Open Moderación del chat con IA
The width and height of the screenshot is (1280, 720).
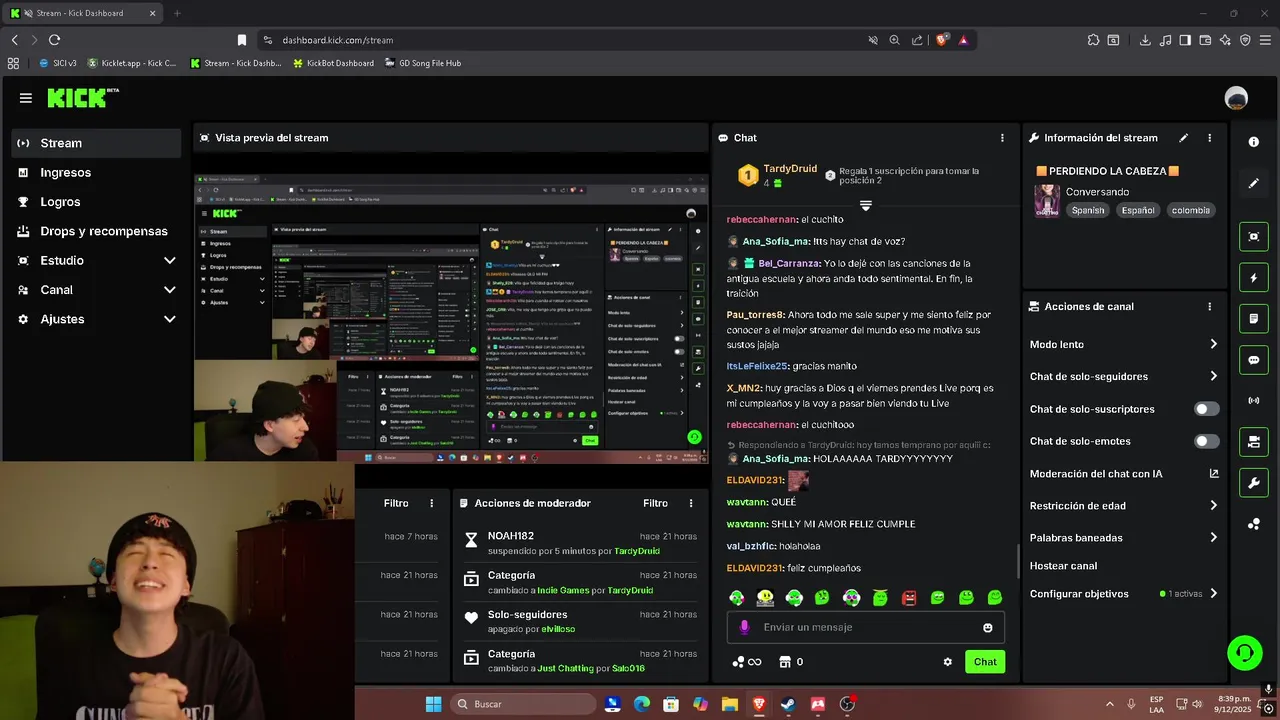(1124, 474)
